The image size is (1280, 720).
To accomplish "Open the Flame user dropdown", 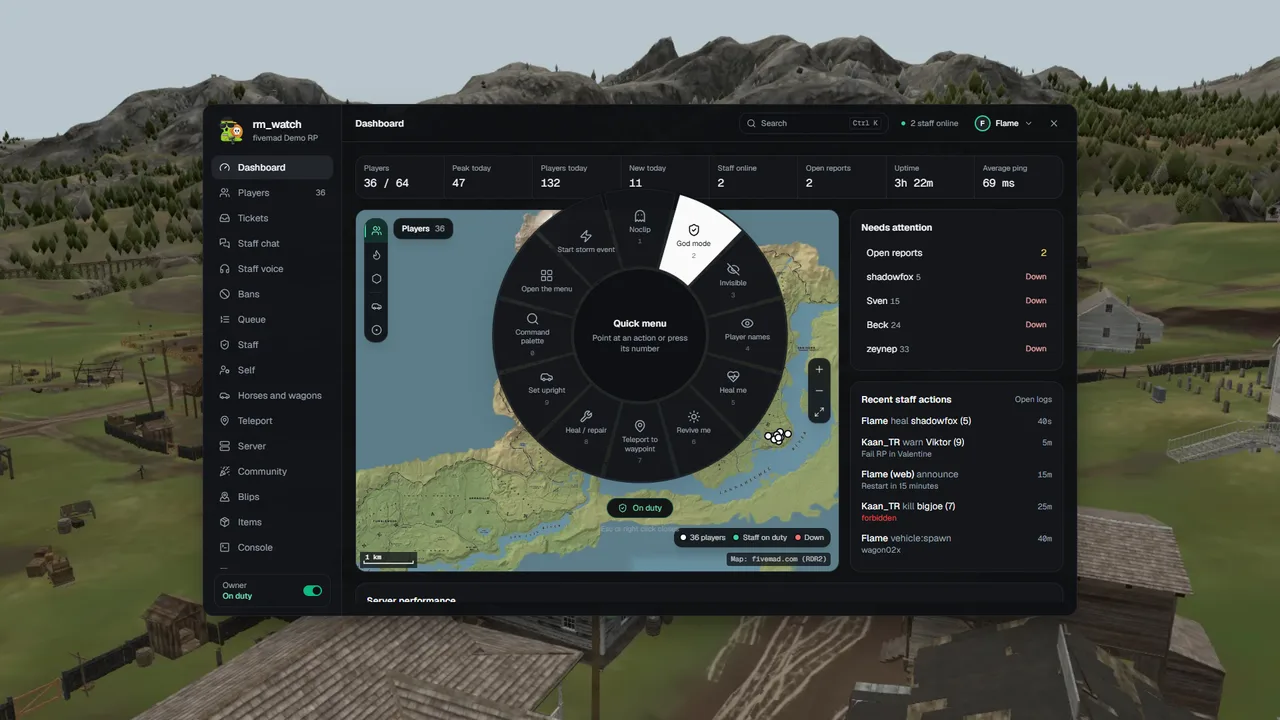I will tap(1004, 123).
